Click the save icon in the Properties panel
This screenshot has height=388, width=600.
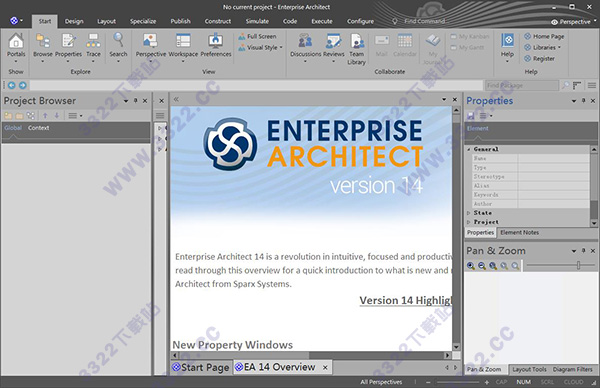click(x=471, y=116)
